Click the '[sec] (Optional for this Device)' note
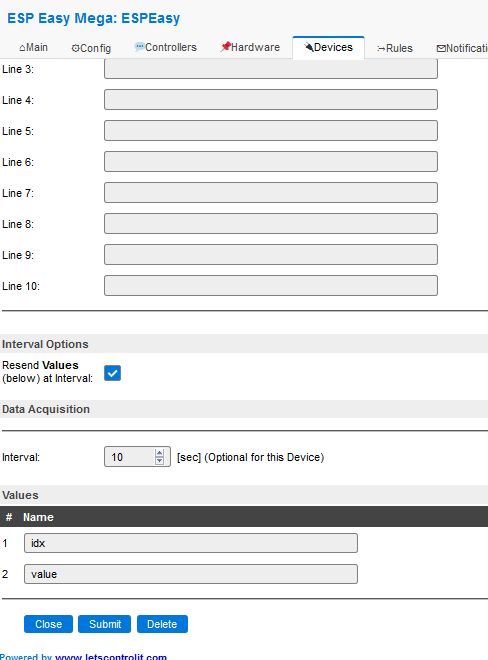This screenshot has width=488, height=660. click(x=251, y=457)
